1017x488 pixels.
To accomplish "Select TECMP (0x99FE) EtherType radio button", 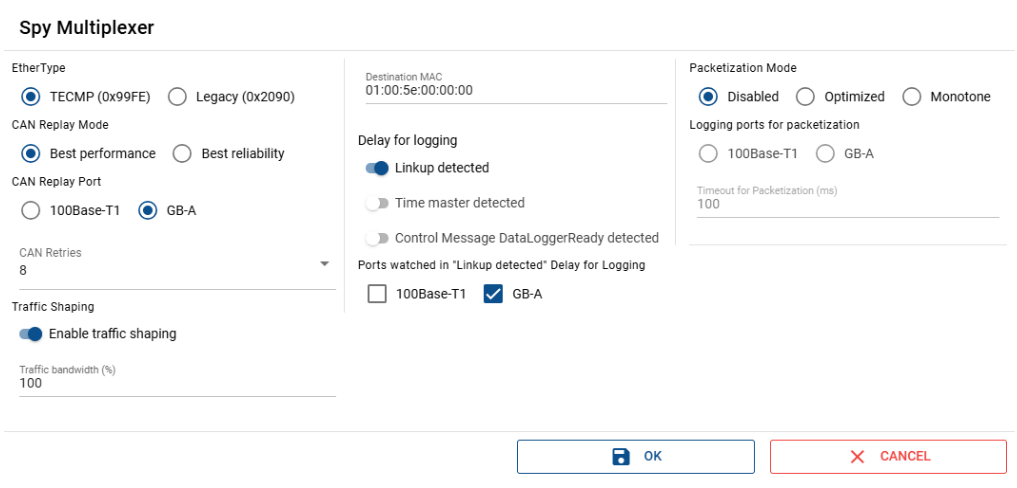I will [x=31, y=97].
